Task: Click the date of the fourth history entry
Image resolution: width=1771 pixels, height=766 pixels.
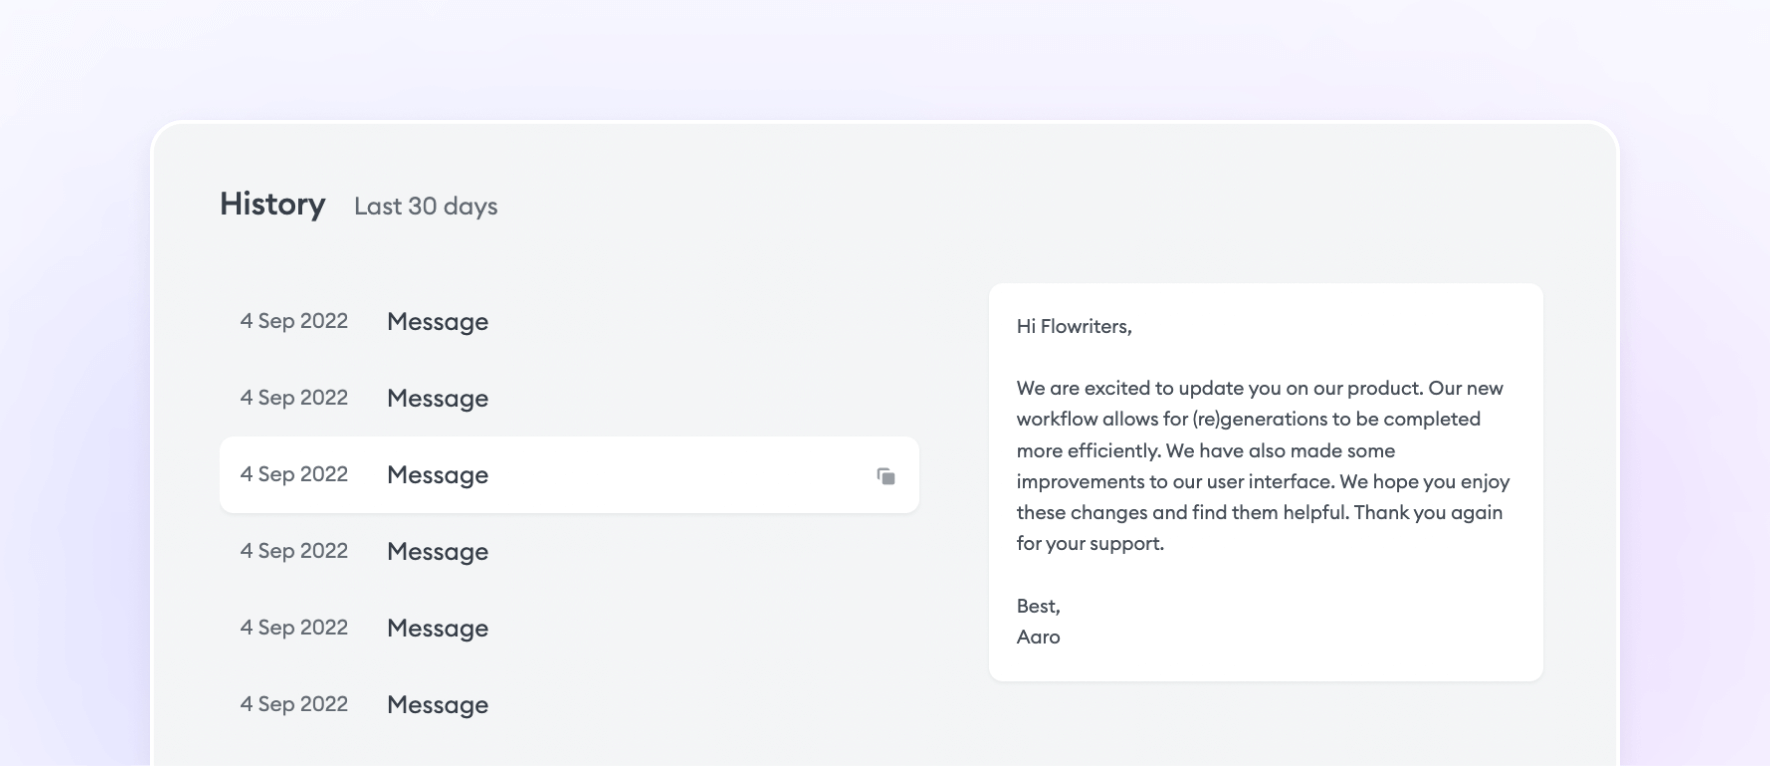Action: click(x=294, y=551)
